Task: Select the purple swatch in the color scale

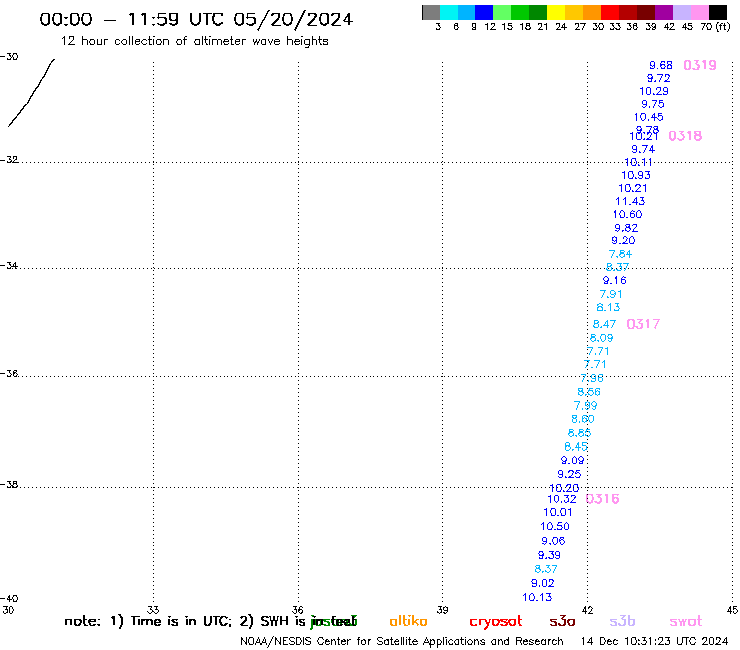Action: click(x=664, y=12)
